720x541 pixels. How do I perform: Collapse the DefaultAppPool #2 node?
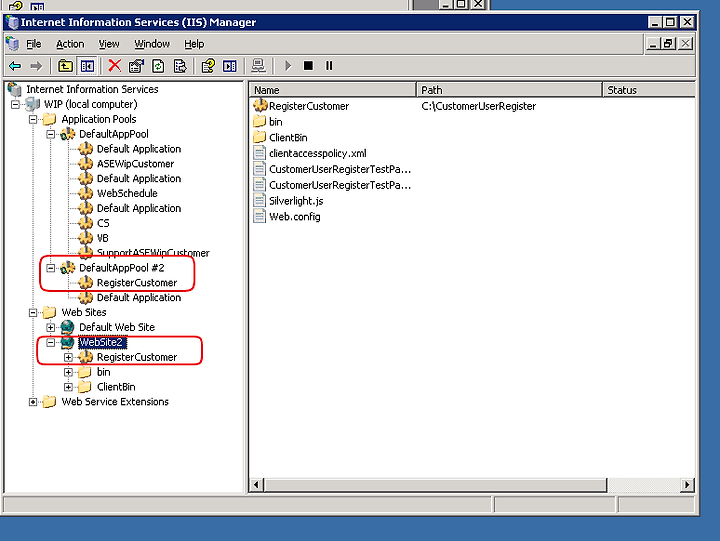51,268
